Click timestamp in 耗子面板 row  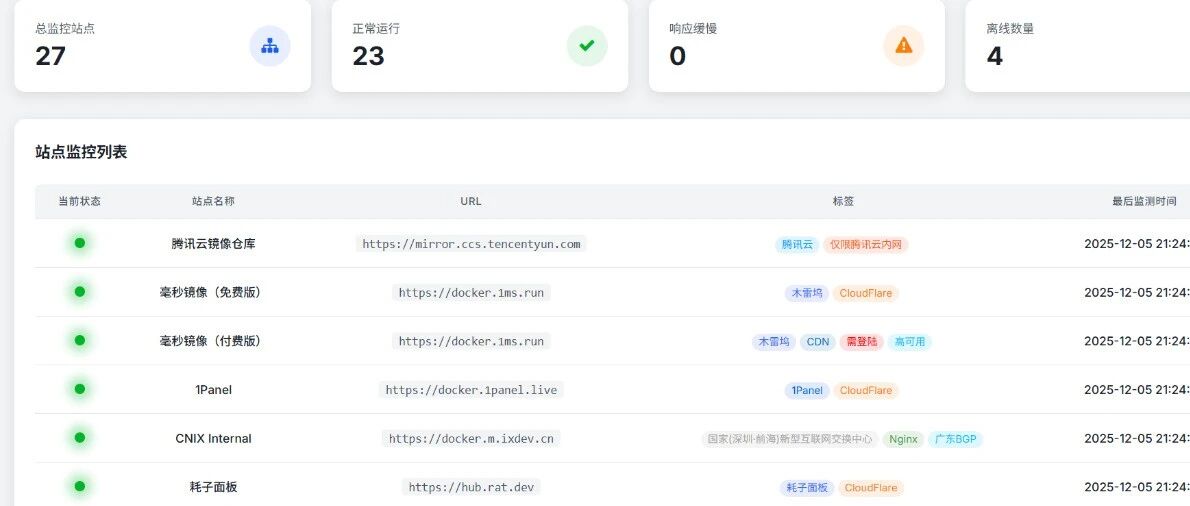(1136, 486)
